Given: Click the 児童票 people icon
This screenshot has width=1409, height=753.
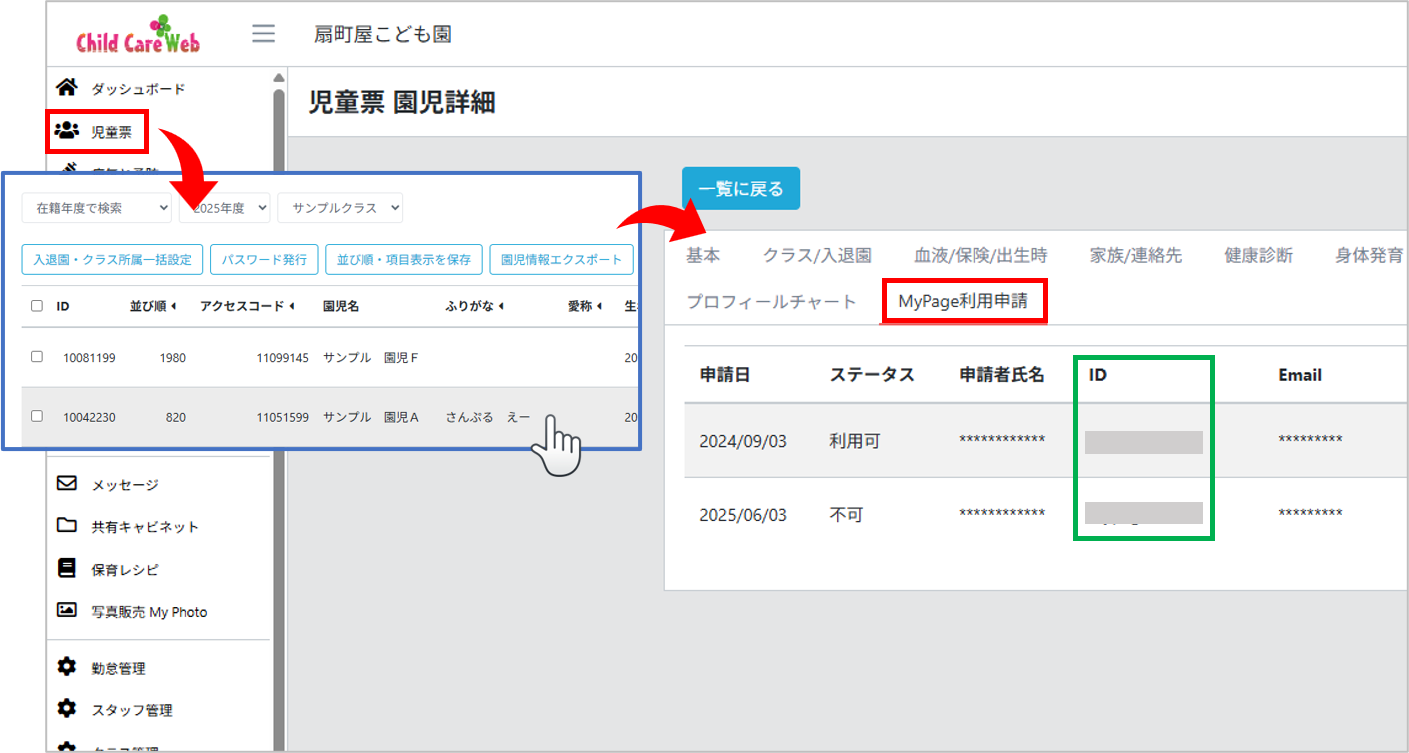Looking at the screenshot, I should coord(67,131).
